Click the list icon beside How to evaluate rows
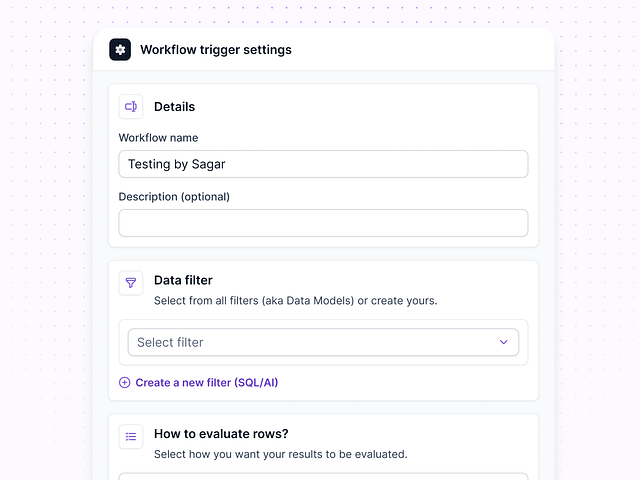640x480 pixels. pyautogui.click(x=131, y=436)
